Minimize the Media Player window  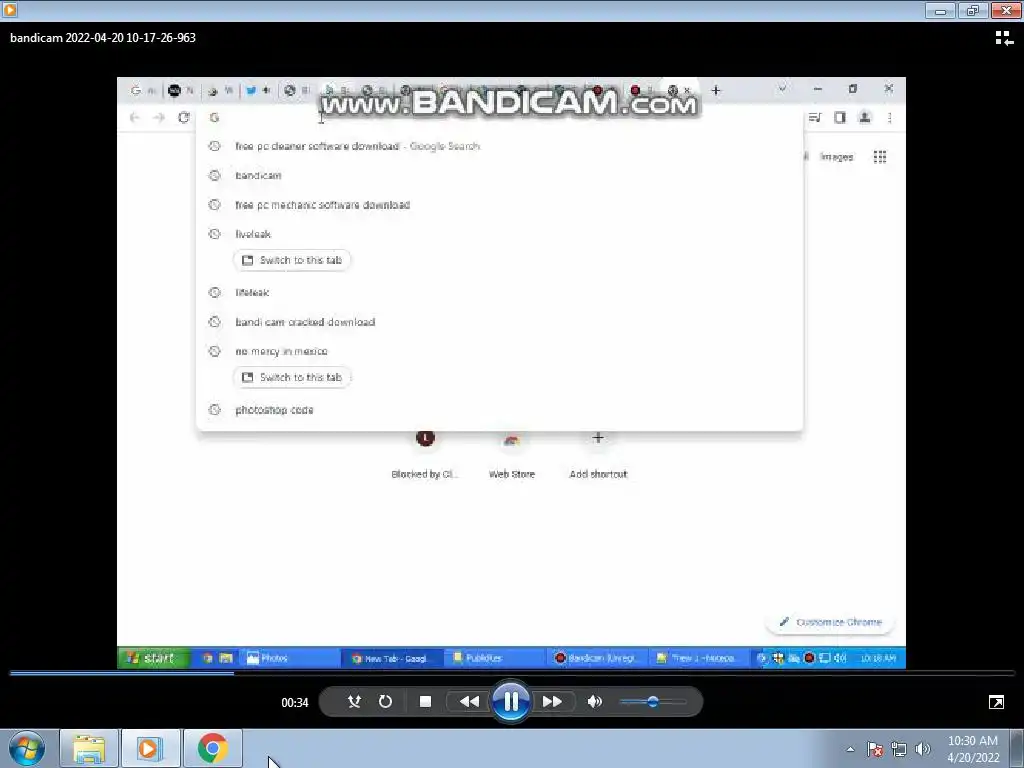coord(940,10)
